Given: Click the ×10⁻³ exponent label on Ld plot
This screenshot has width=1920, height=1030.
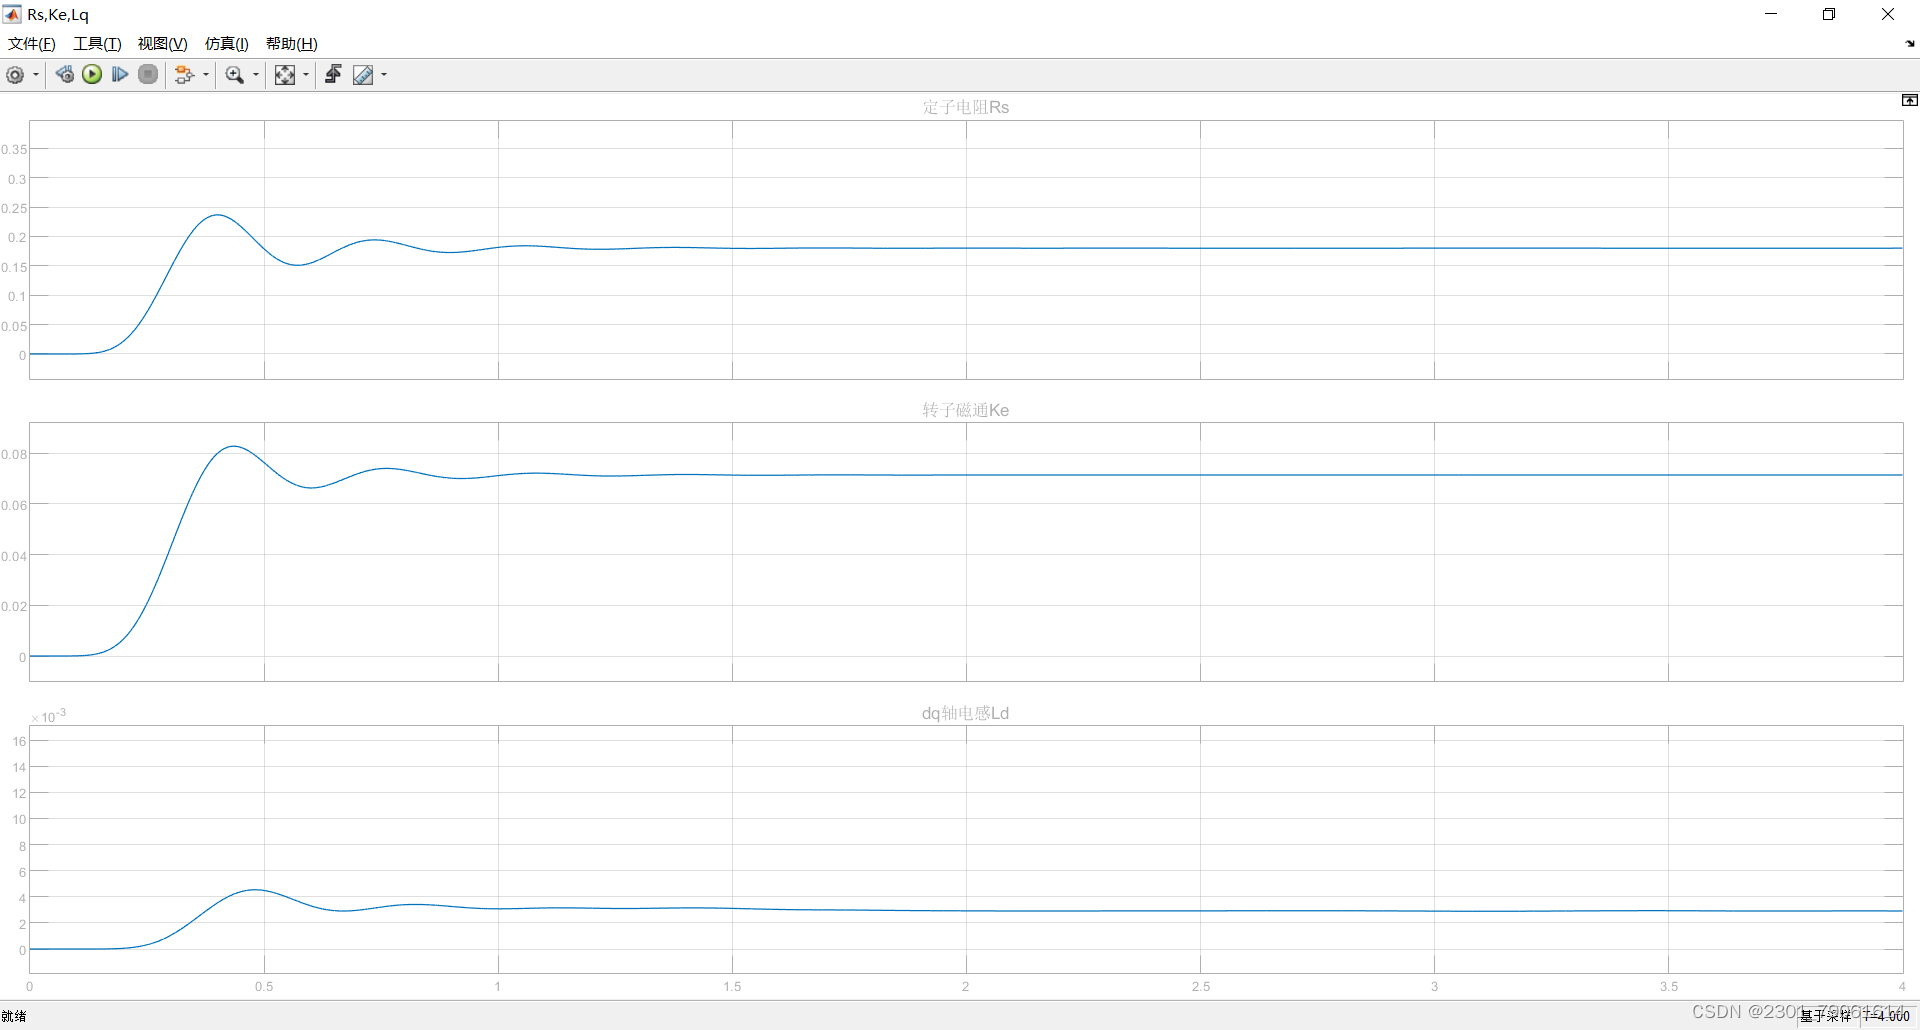Looking at the screenshot, I should pos(48,716).
